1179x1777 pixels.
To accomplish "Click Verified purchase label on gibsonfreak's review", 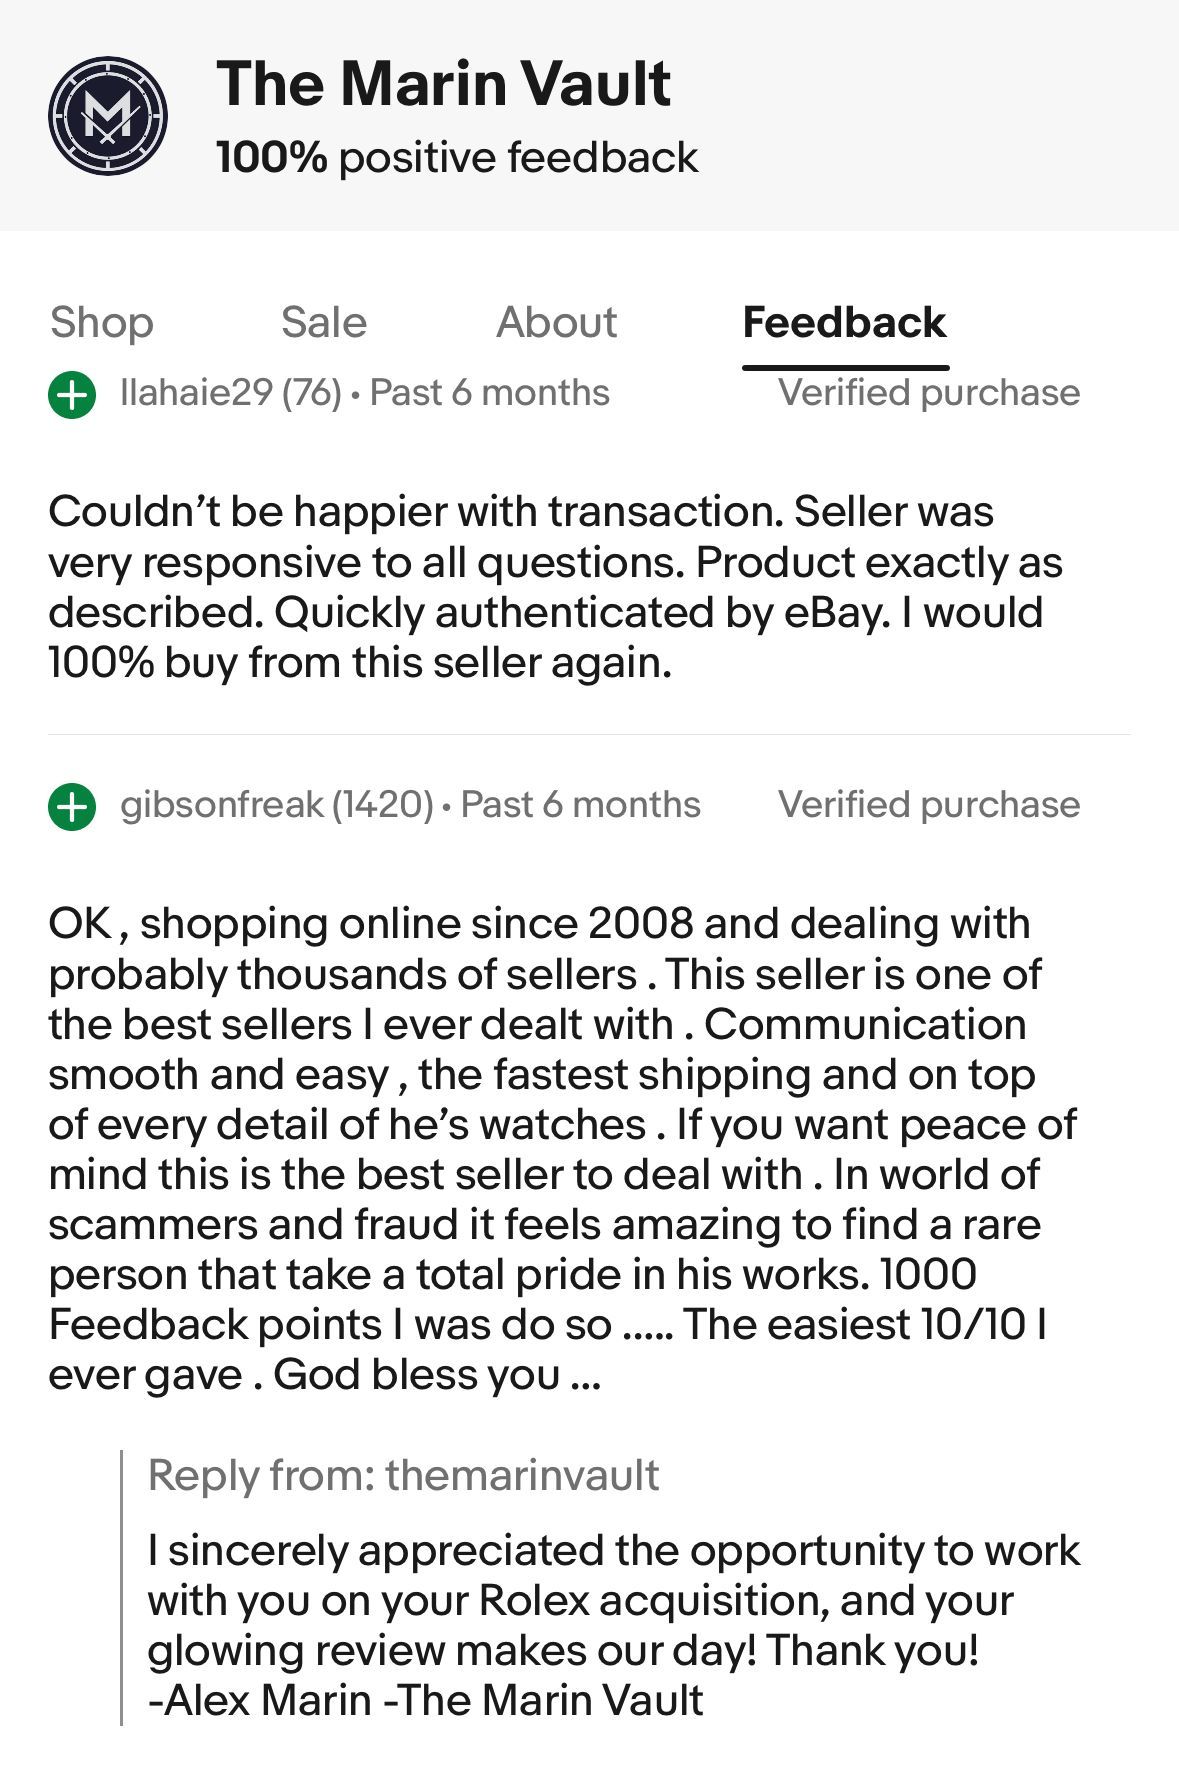I will 928,805.
